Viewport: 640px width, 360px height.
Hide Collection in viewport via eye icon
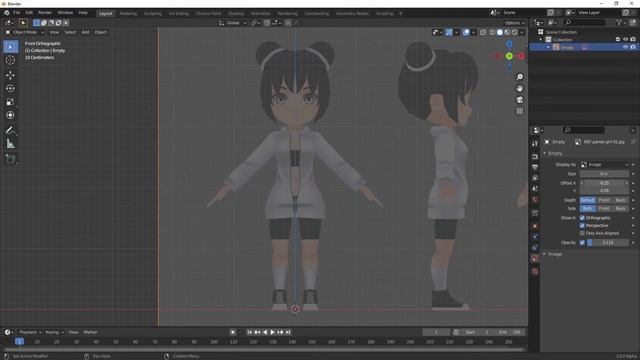(x=625, y=40)
